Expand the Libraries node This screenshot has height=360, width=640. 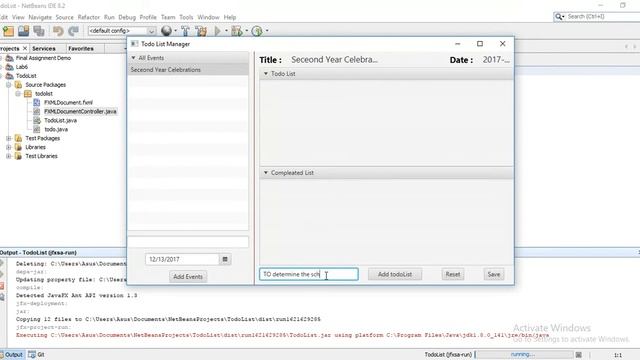point(9,147)
